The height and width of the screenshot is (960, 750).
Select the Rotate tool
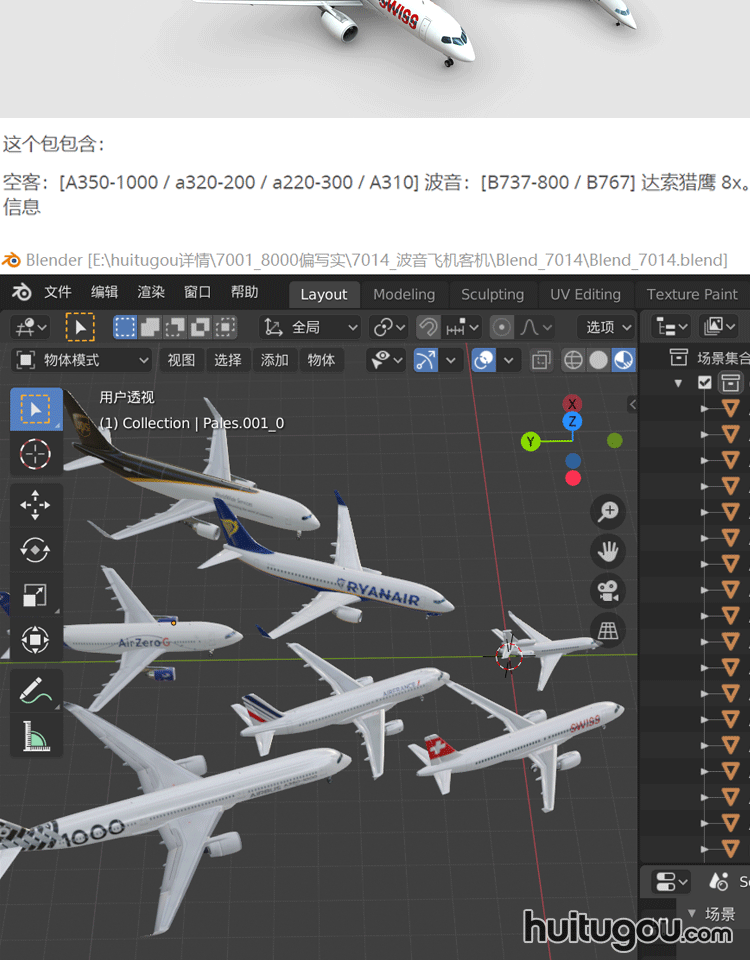click(36, 550)
